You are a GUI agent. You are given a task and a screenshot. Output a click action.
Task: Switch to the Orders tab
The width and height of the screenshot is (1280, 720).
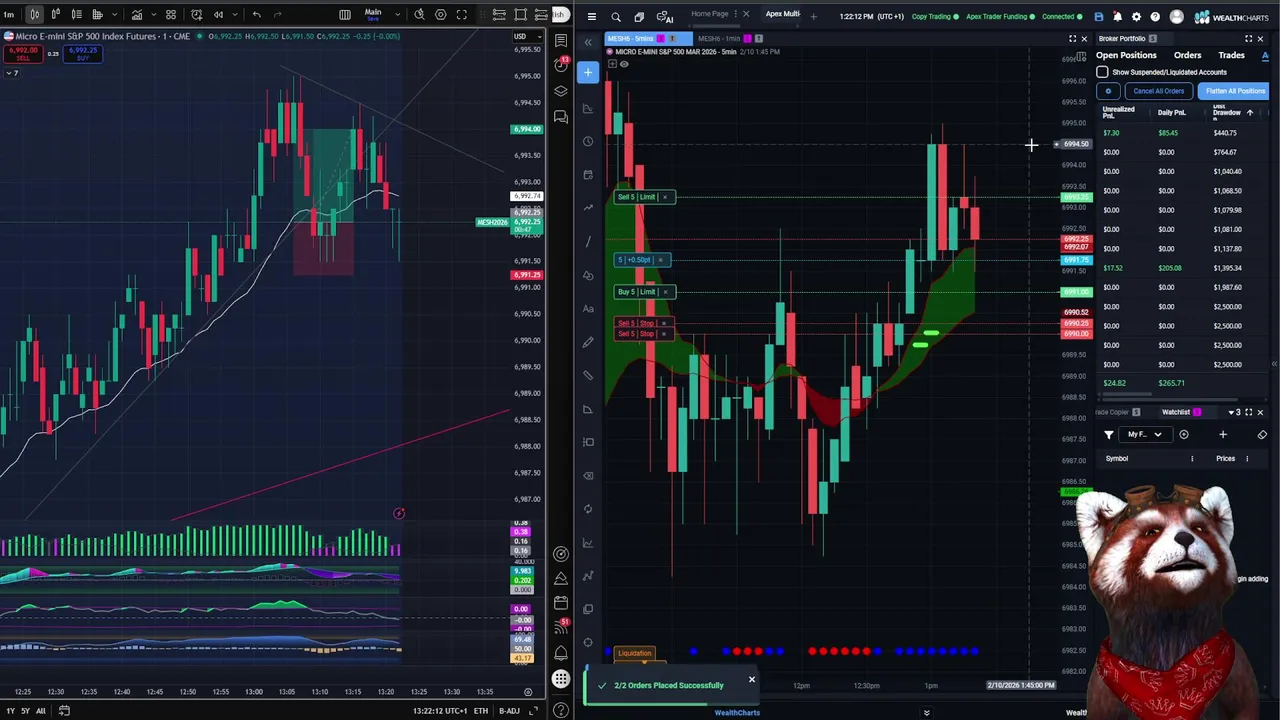point(1187,55)
